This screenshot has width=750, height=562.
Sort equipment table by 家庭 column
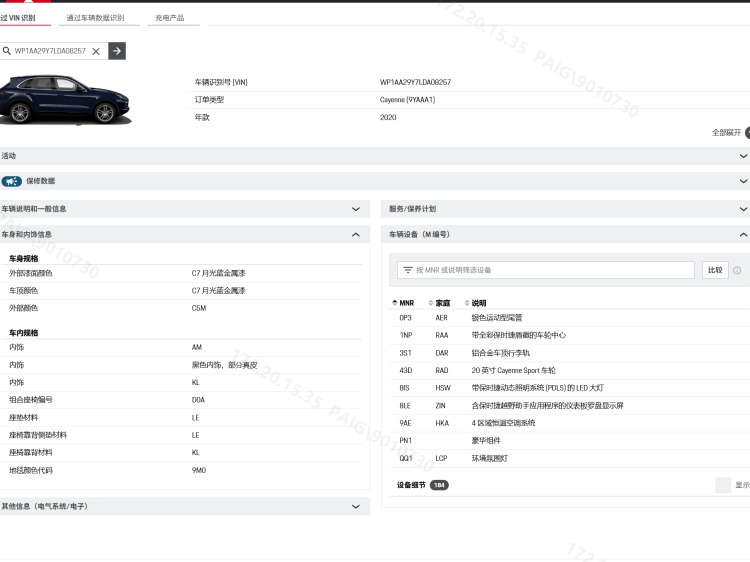pyautogui.click(x=439, y=303)
